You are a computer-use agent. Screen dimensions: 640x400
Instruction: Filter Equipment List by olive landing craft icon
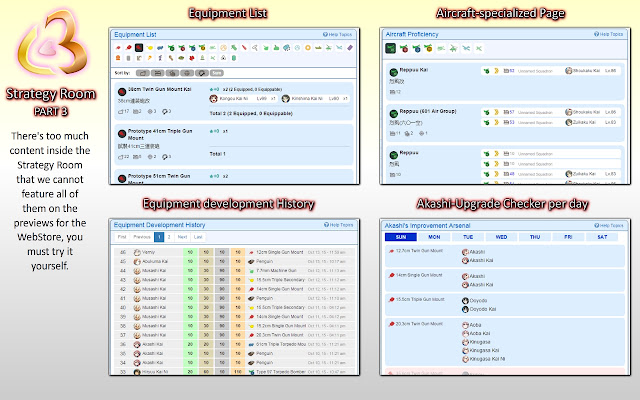tap(318, 47)
